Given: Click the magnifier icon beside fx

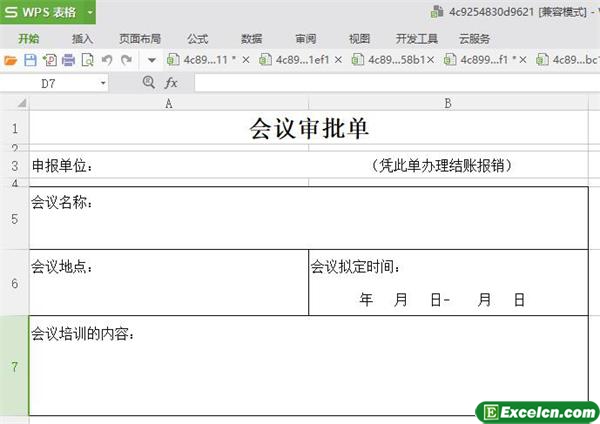Looking at the screenshot, I should 149,83.
